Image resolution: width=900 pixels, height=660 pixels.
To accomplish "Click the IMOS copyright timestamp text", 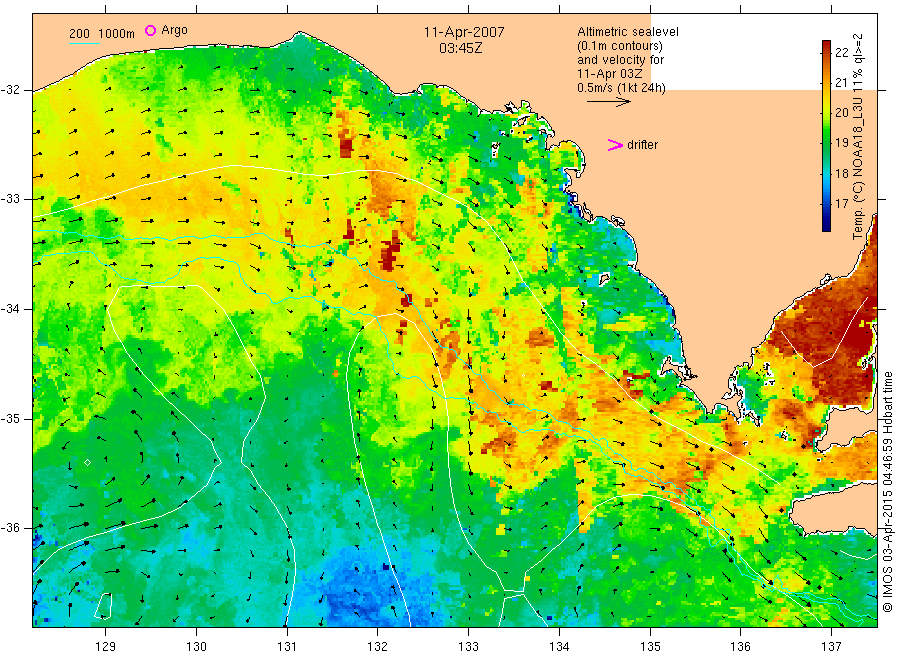I will (887, 492).
